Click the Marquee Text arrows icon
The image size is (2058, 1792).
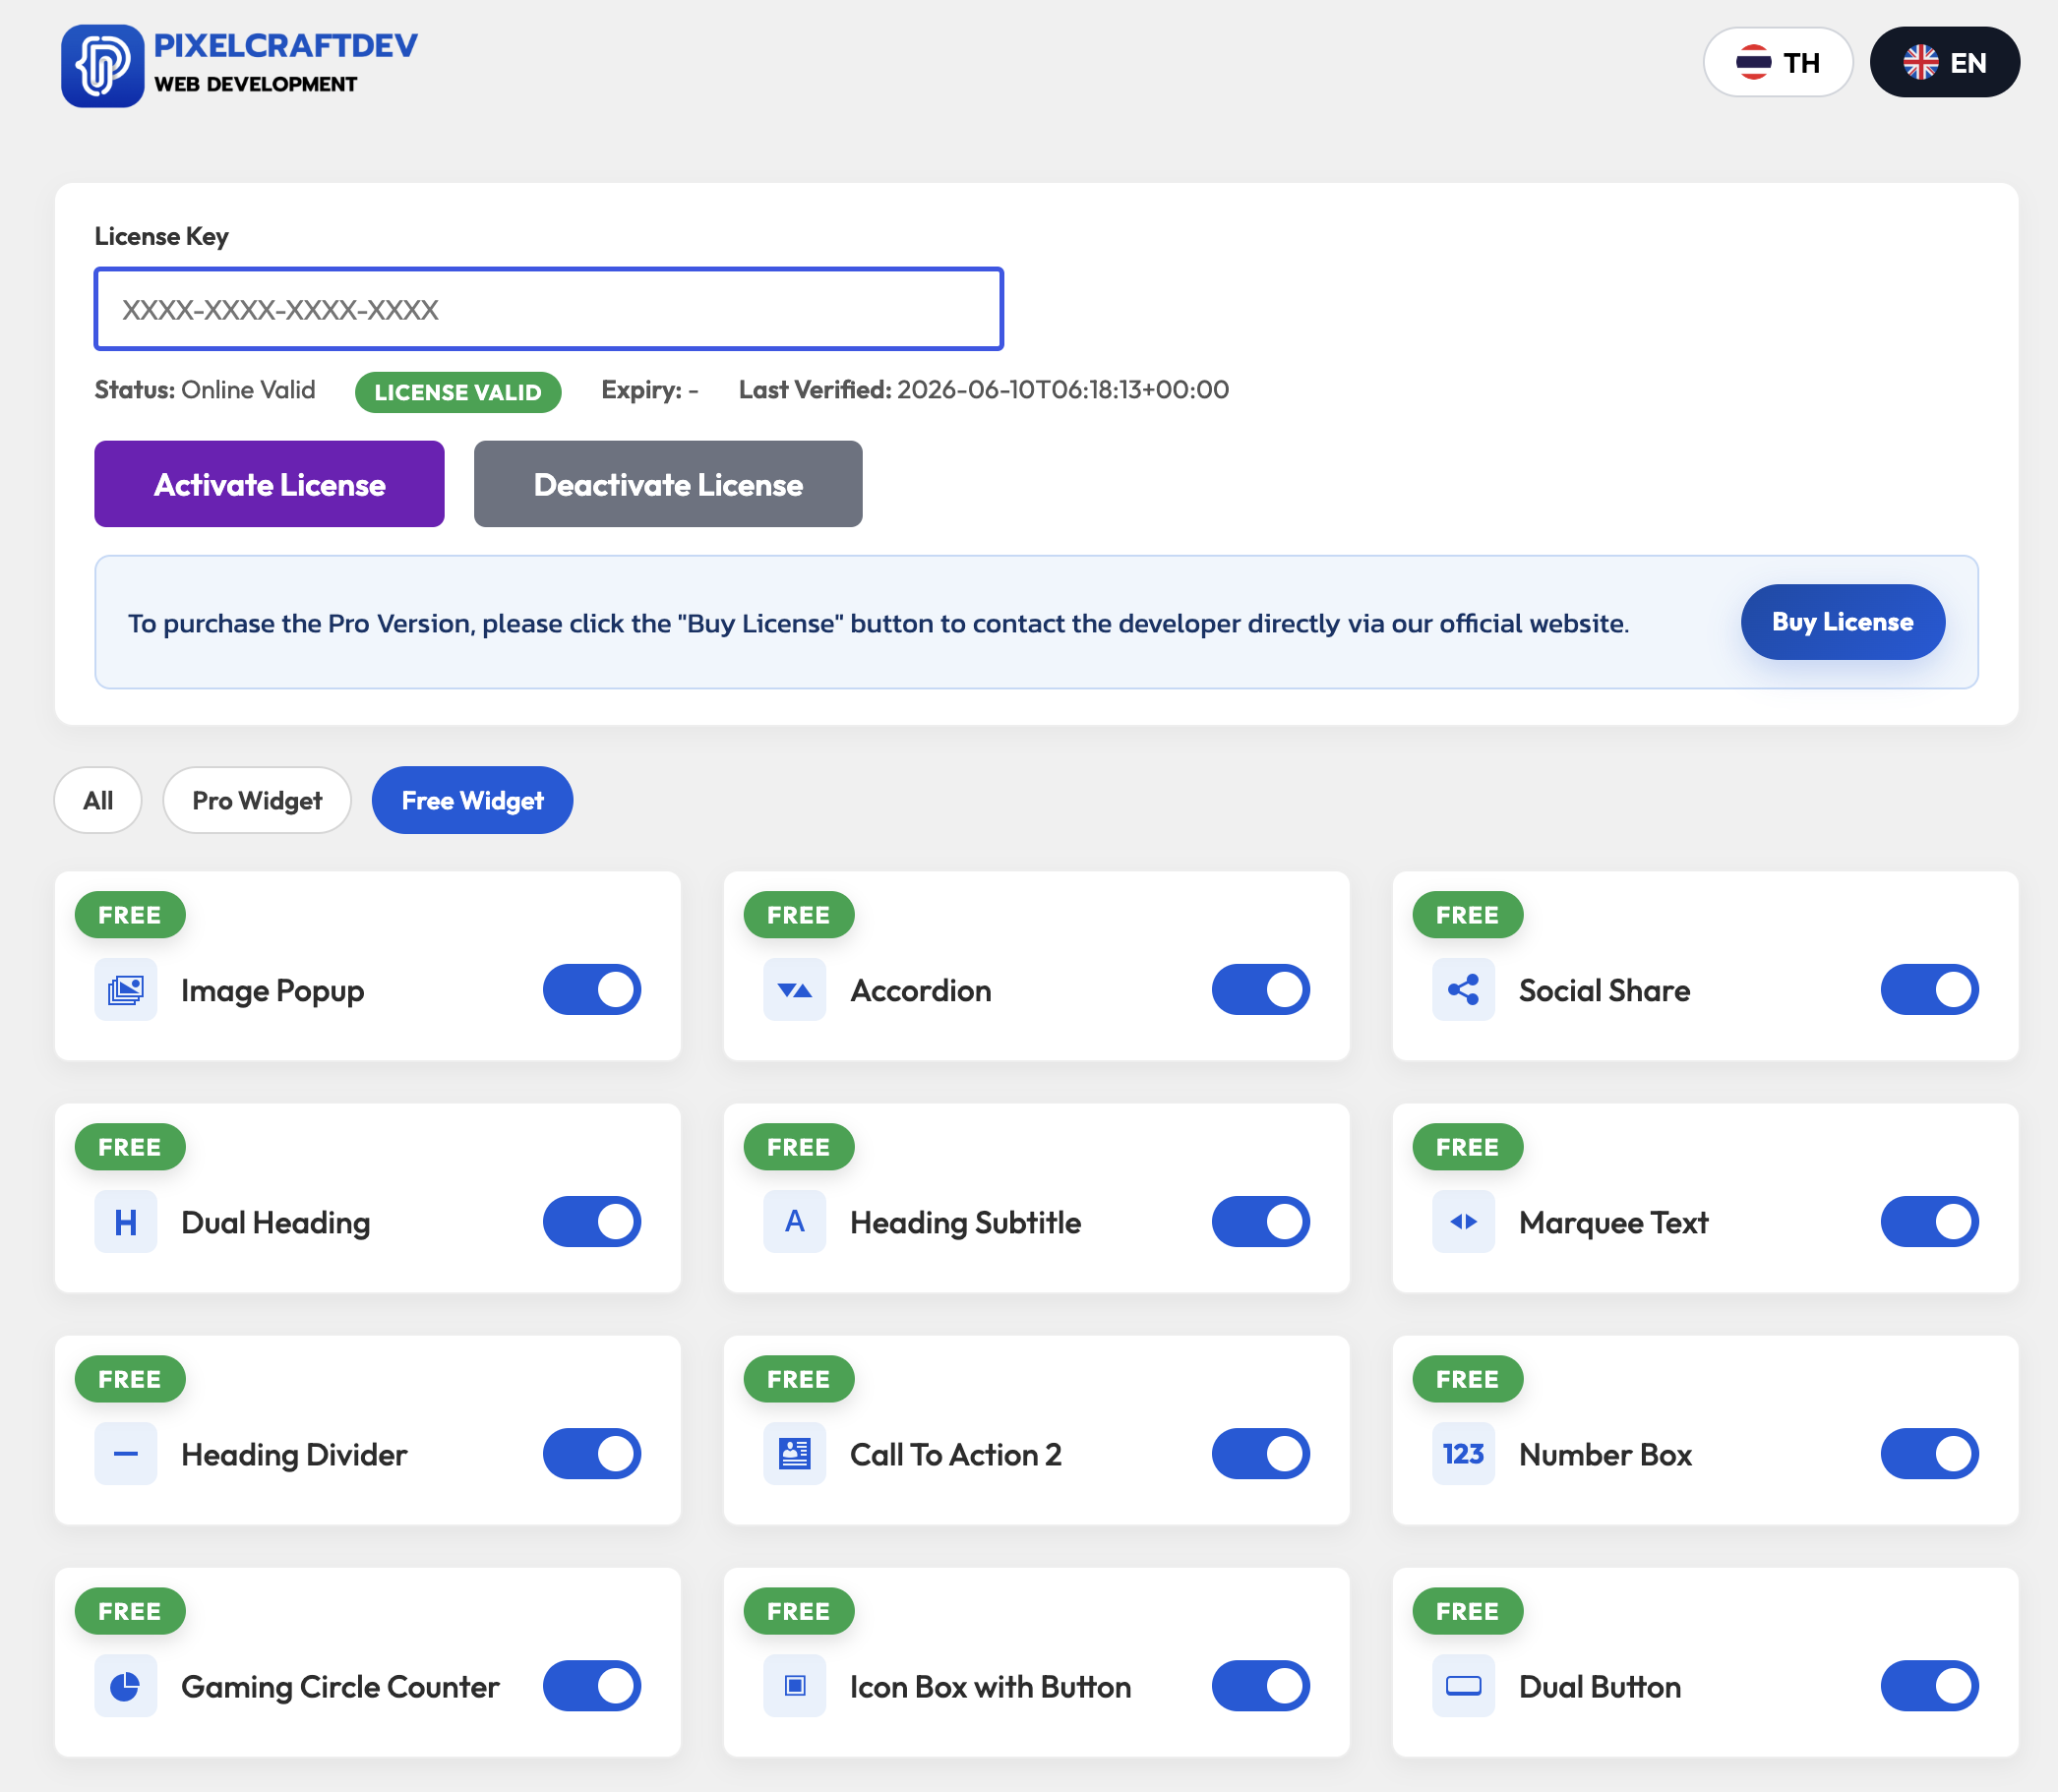pos(1464,1222)
